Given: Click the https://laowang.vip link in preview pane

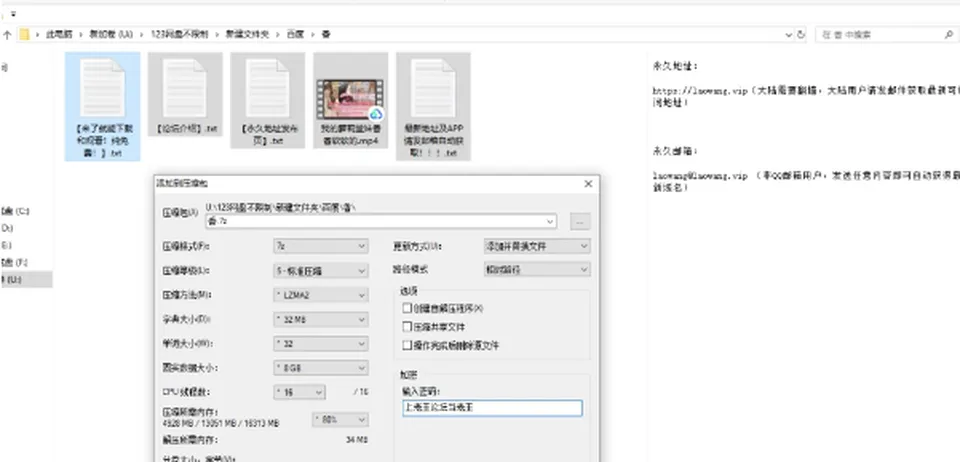Looking at the screenshot, I should click(x=700, y=91).
